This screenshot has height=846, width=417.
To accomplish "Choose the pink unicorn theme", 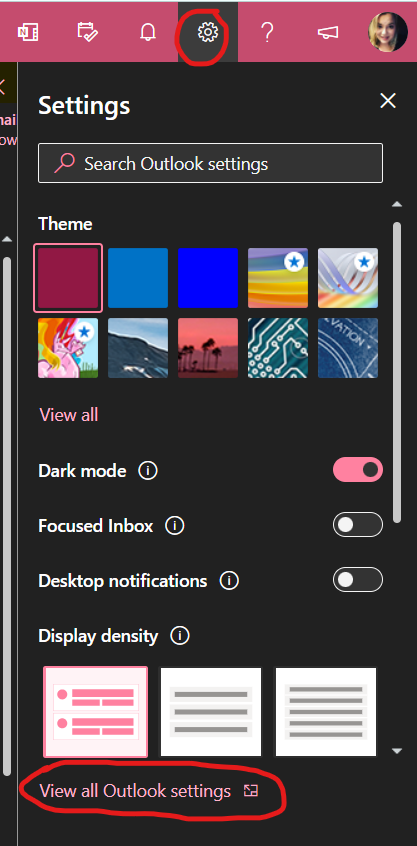I will pos(68,348).
